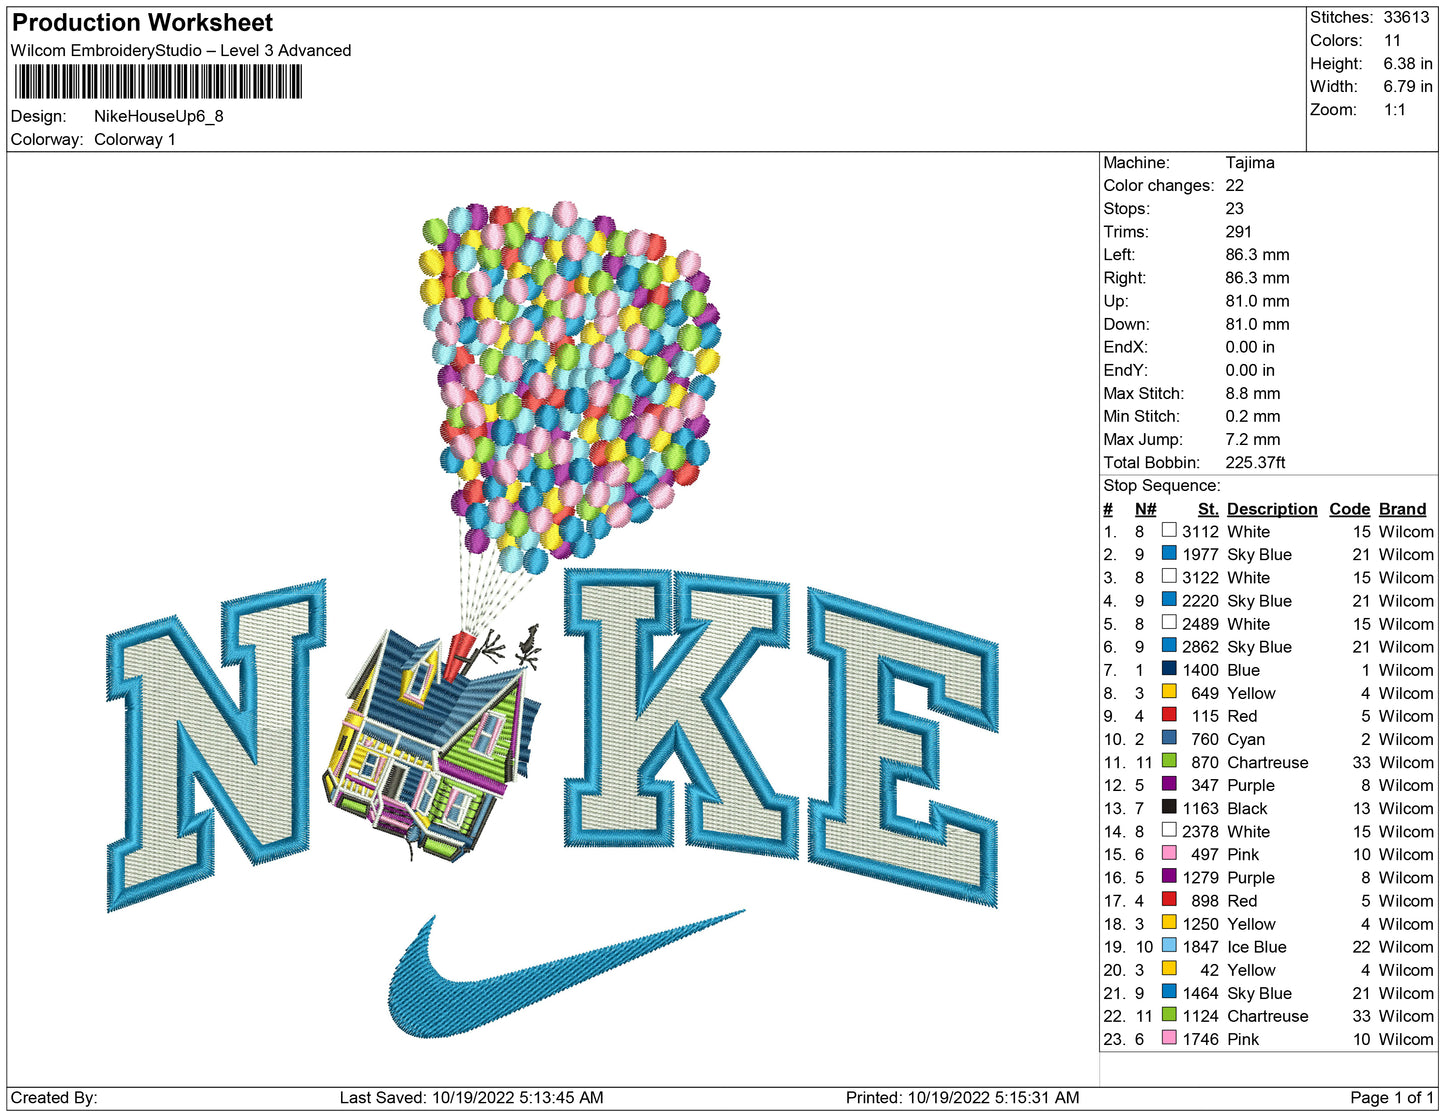Pick the Cyan swatch in stop 10
Viewport: 1445px width, 1112px height.
coord(1169,738)
